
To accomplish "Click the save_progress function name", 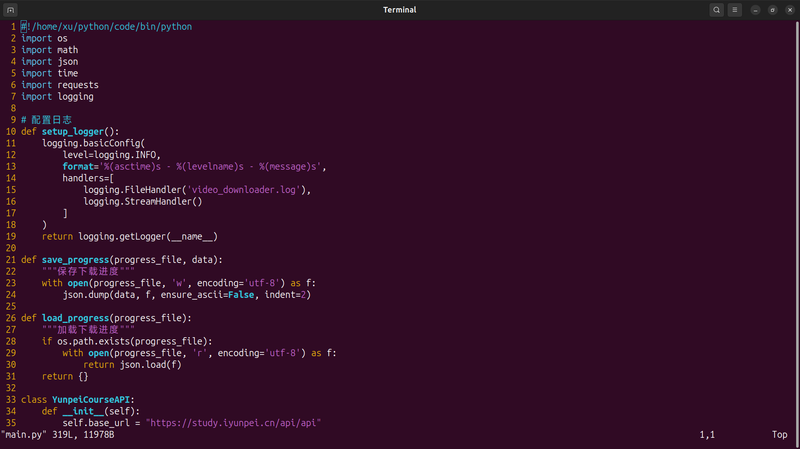I will point(76,260).
